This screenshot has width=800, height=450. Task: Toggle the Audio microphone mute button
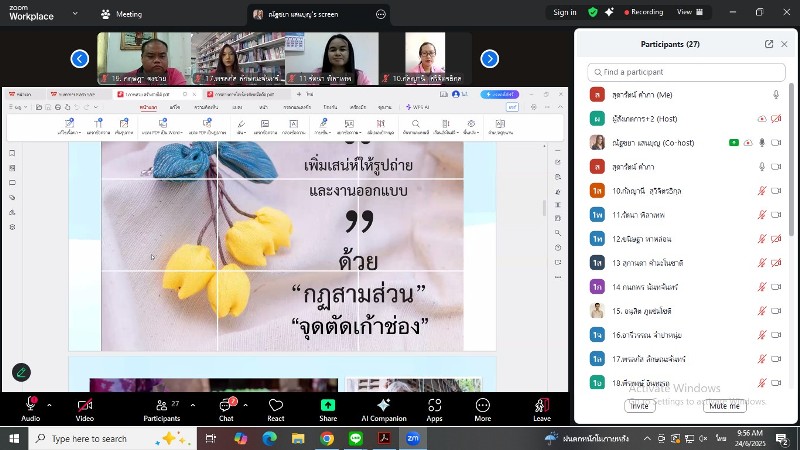tap(30, 410)
